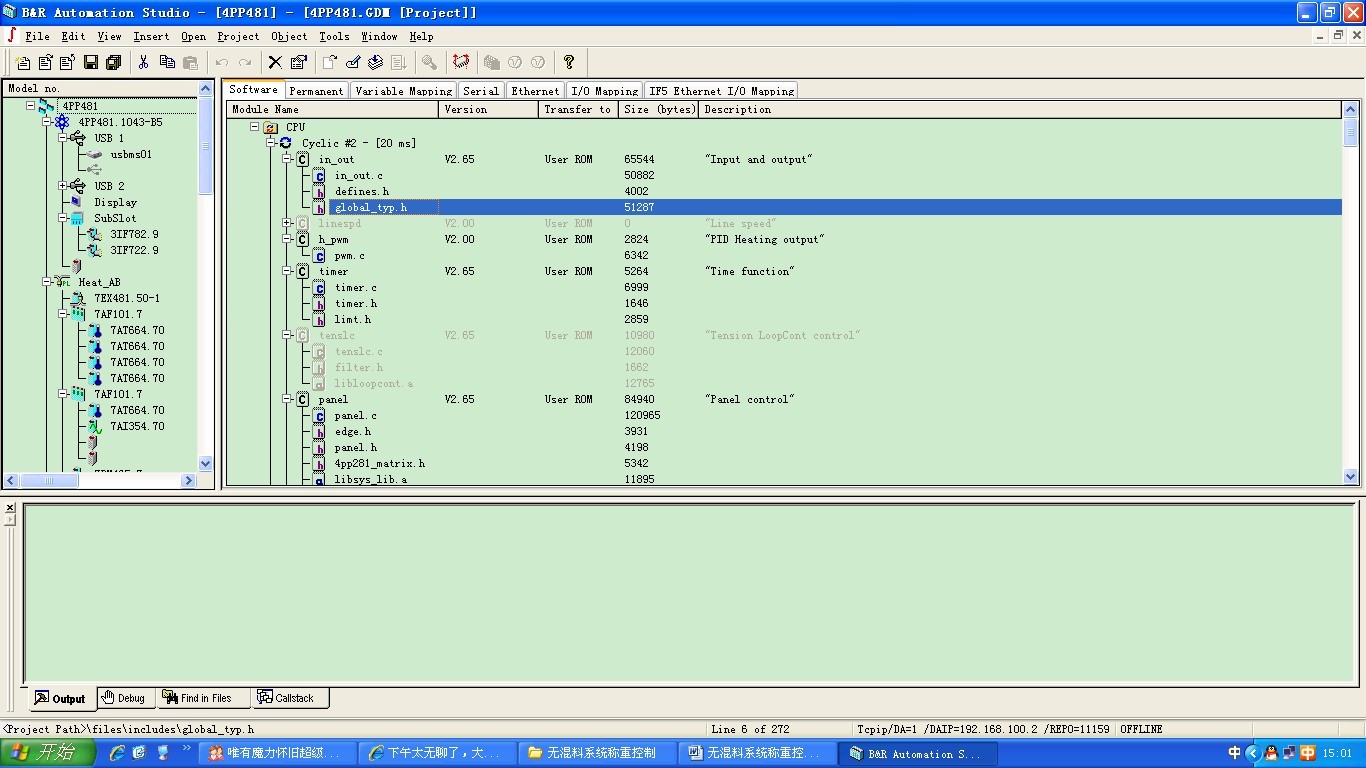Click the Delete X toolbar icon
The image size is (1366, 768).
pyautogui.click(x=275, y=62)
